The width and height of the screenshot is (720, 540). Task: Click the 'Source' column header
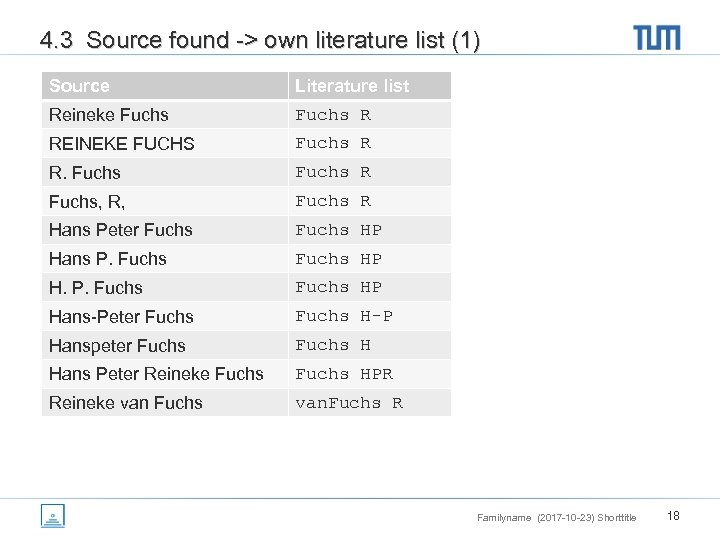coord(79,86)
